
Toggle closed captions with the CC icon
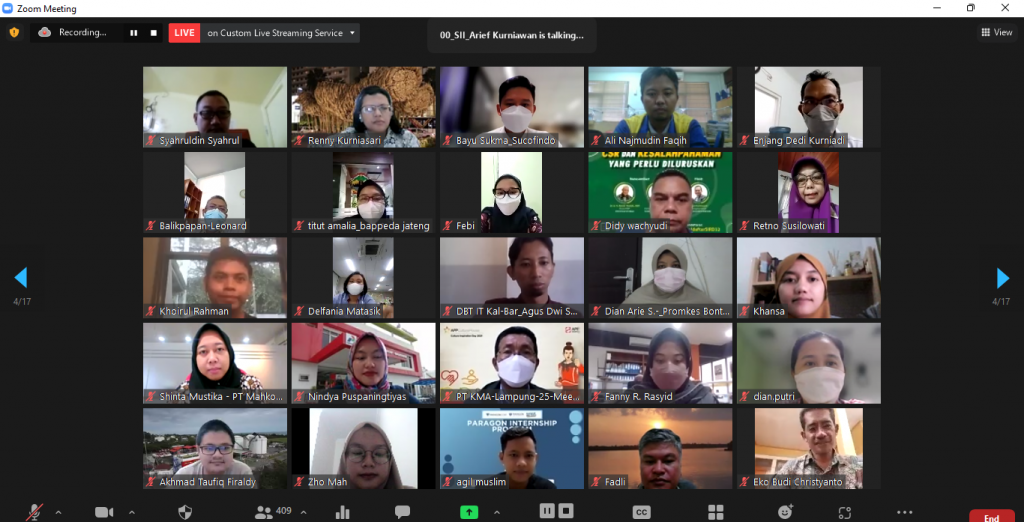tap(641, 512)
